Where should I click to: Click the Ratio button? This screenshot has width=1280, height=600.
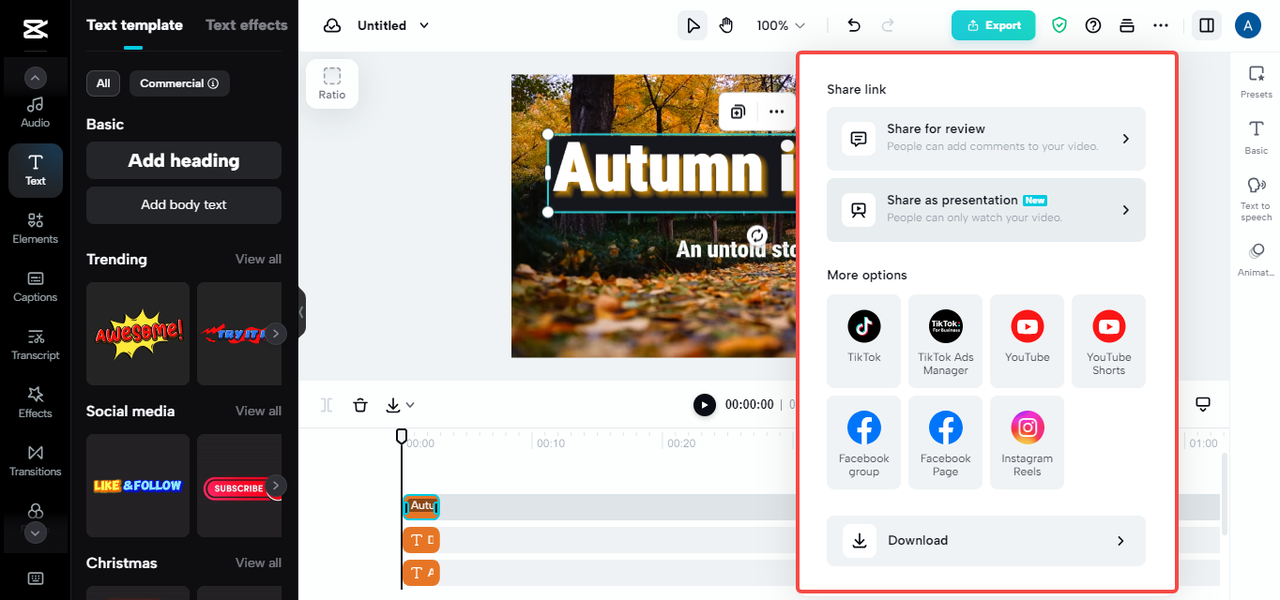pyautogui.click(x=332, y=83)
